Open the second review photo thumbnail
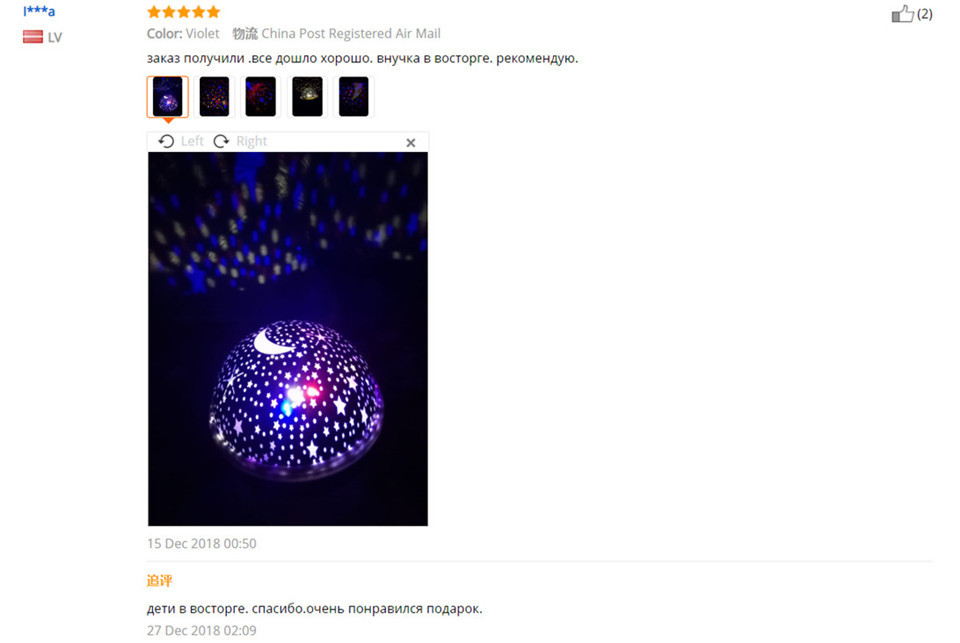Image resolution: width=960 pixels, height=643 pixels. [214, 96]
